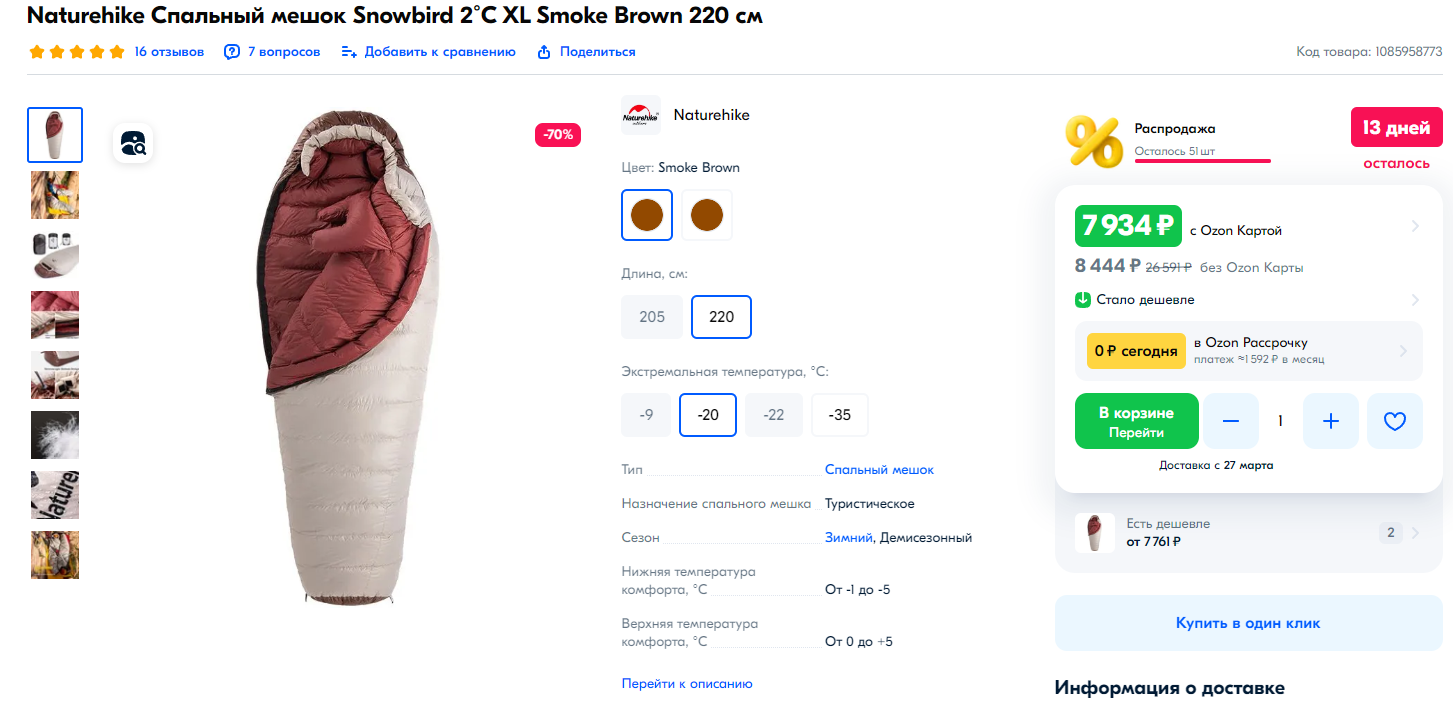Open the 16 отзывов reviews link
This screenshot has height=712, width=1453.
(x=169, y=52)
